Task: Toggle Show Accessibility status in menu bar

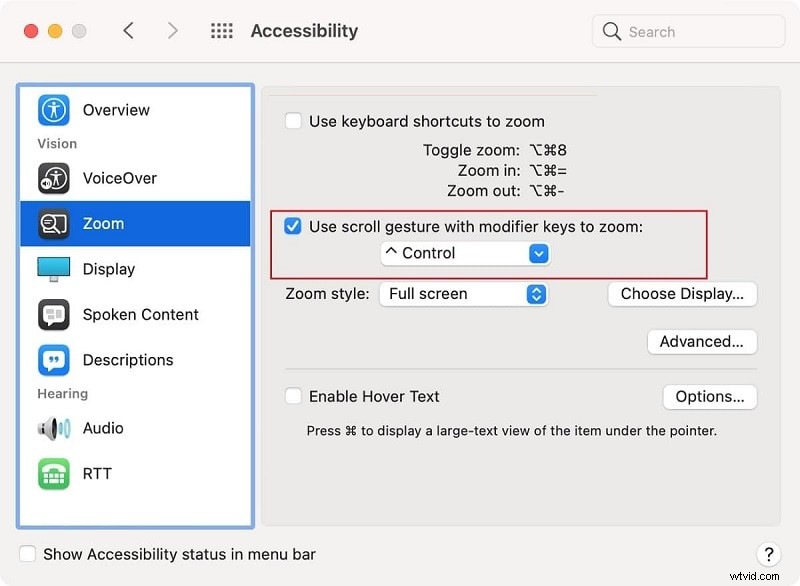Action: click(x=27, y=554)
